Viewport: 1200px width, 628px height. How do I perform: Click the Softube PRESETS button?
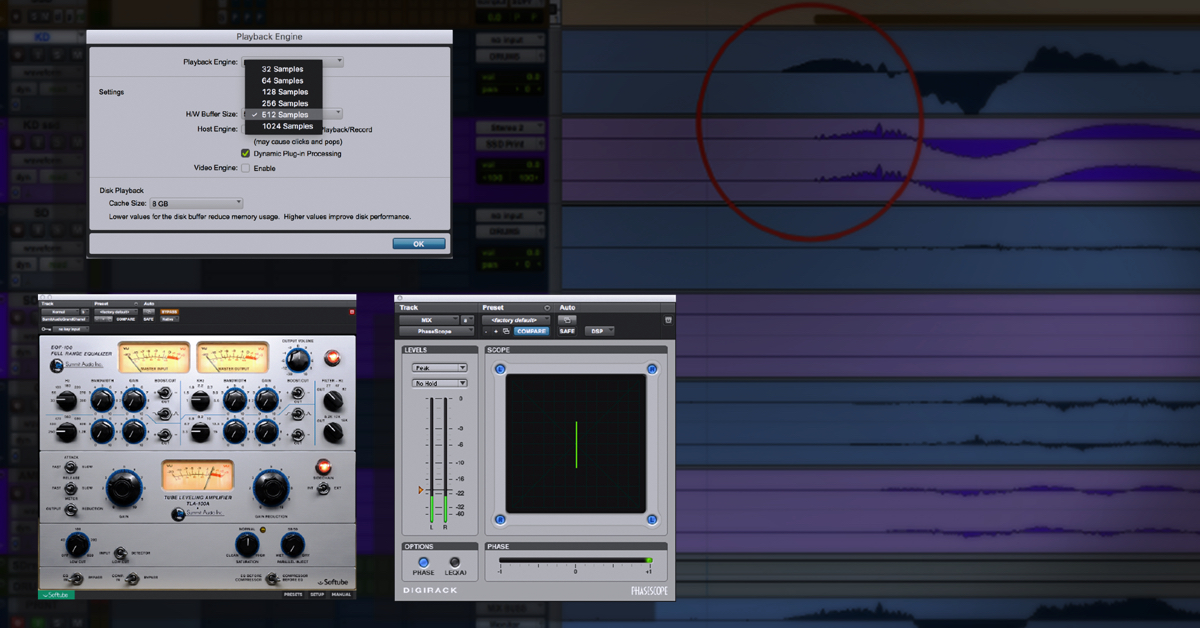click(294, 595)
